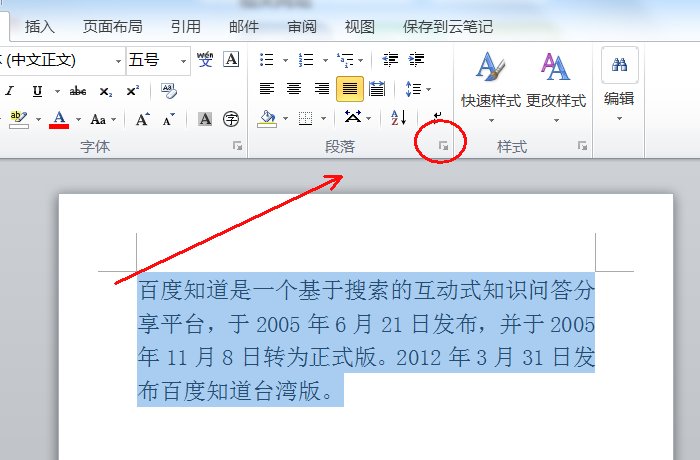The width and height of the screenshot is (700, 460).
Task: Toggle strikethrough (abc) formatting
Action: tap(78, 91)
